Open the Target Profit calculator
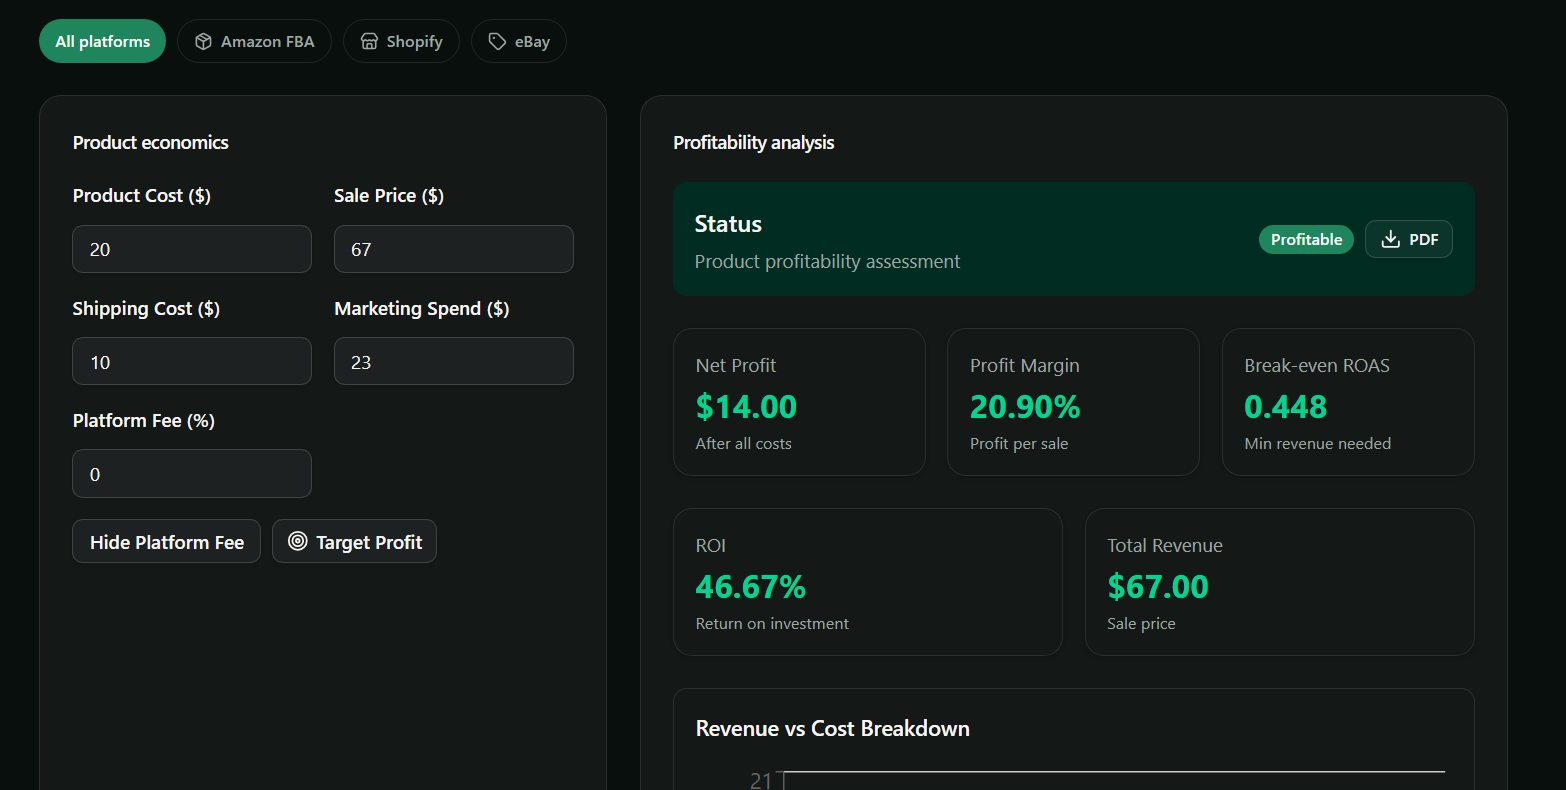1566x790 pixels. coord(354,541)
